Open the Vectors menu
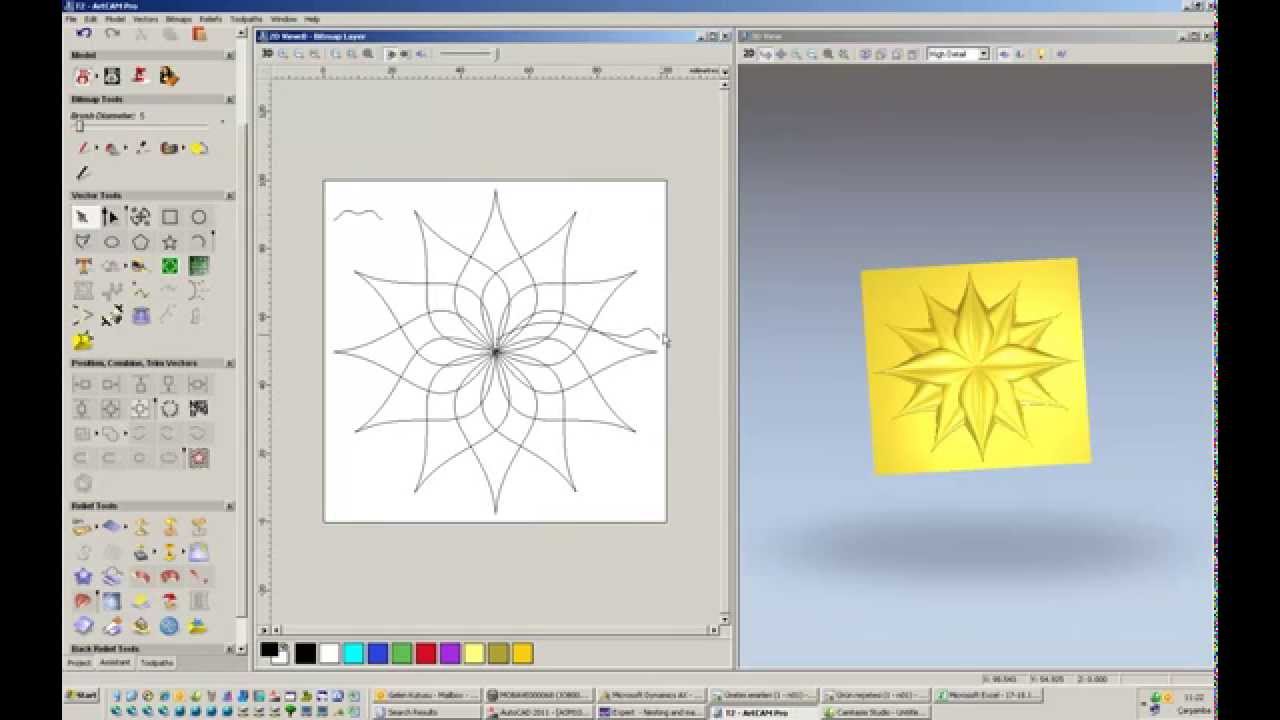The image size is (1280, 720). 145,19
